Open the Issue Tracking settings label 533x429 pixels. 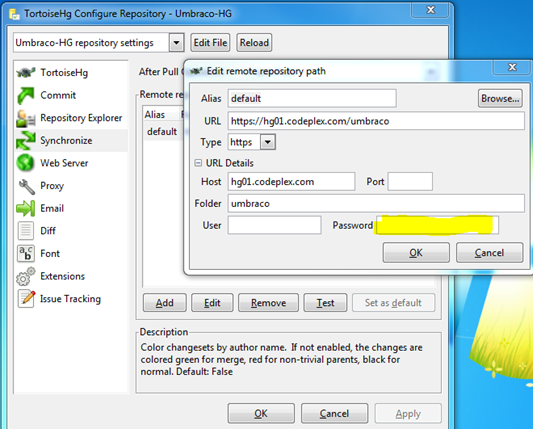coord(70,299)
